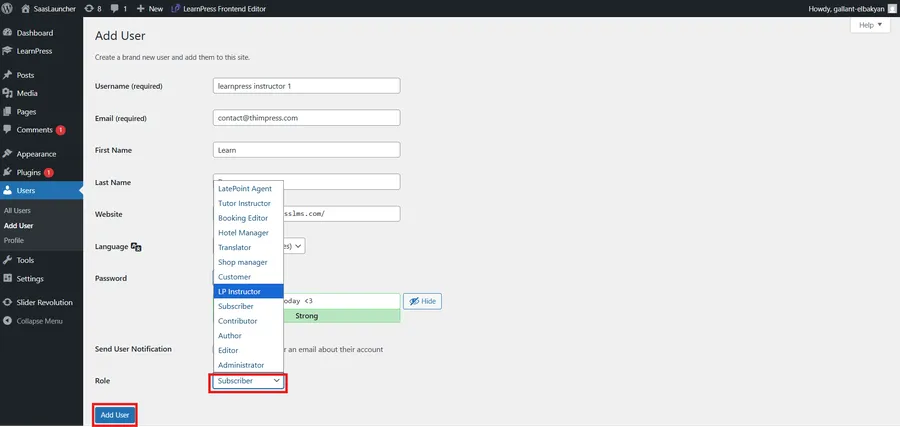Screen dimensions: 900x427
Task: Click the user avatar in the admin bar
Action: [x=891, y=9]
